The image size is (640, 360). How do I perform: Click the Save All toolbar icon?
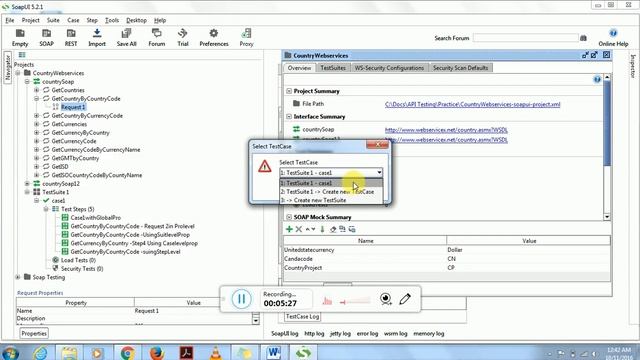pyautogui.click(x=127, y=38)
